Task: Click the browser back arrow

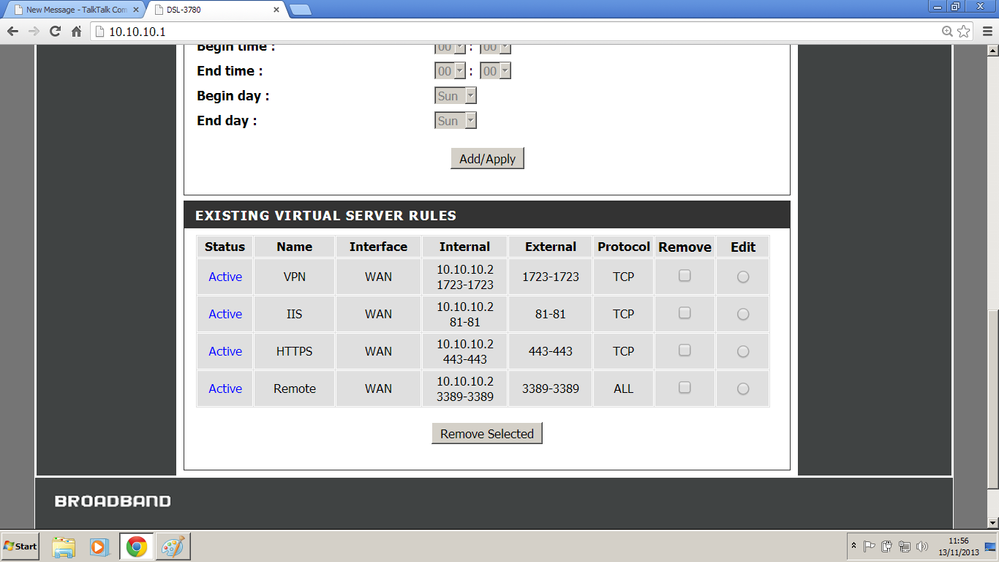Action: [12, 31]
